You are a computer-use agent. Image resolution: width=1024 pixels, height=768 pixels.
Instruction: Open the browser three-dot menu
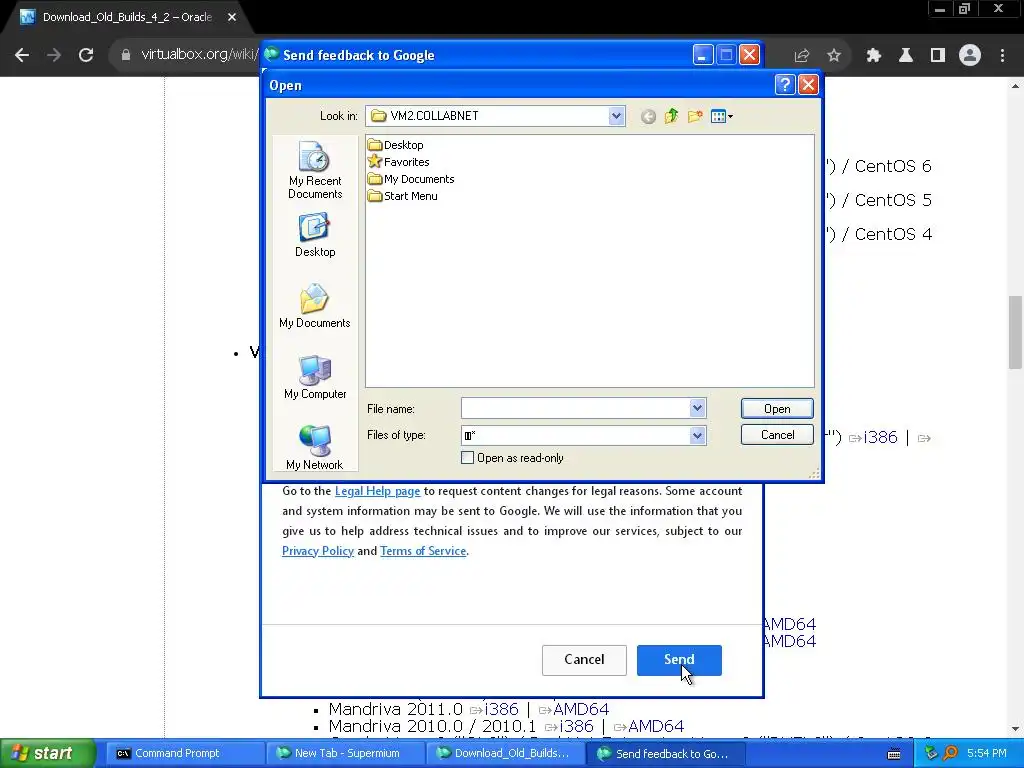pos(1002,56)
